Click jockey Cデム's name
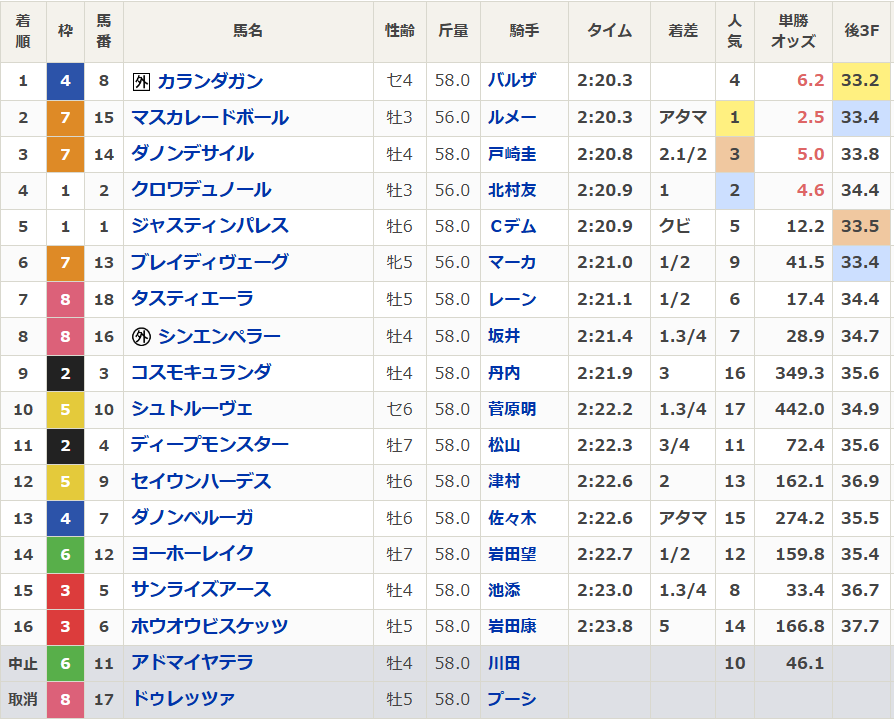Image resolution: width=894 pixels, height=721 pixels. click(x=512, y=226)
